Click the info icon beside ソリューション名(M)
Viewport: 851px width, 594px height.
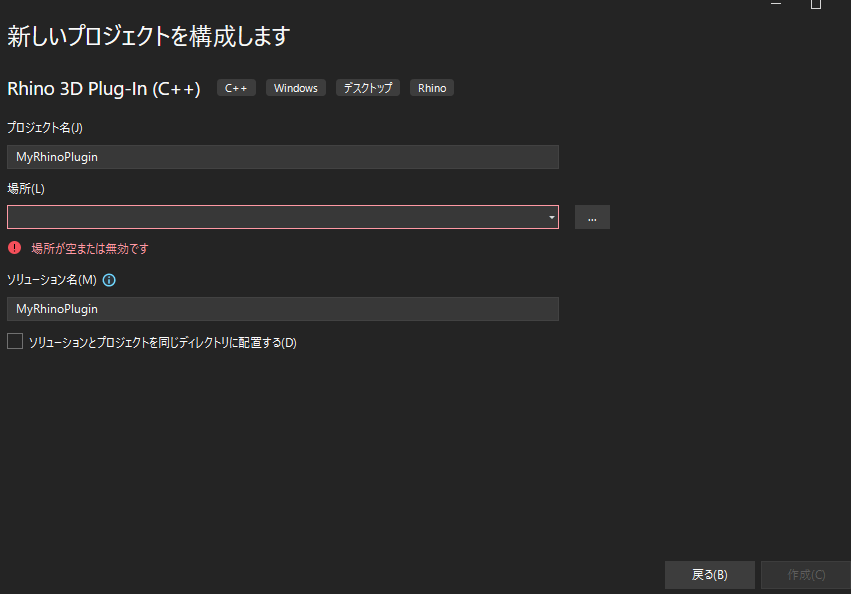pos(108,280)
